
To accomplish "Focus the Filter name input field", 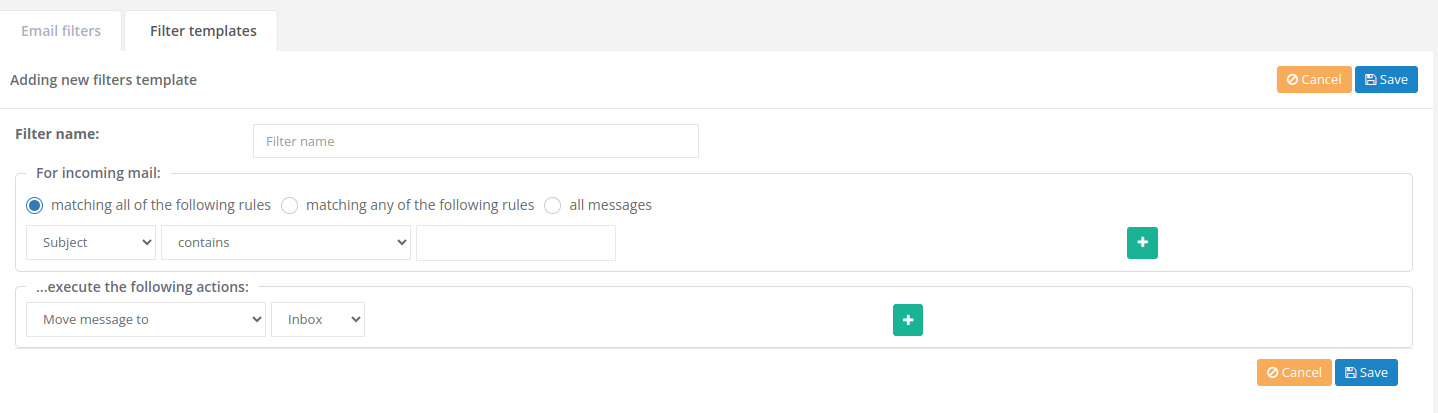I will click(x=475, y=141).
